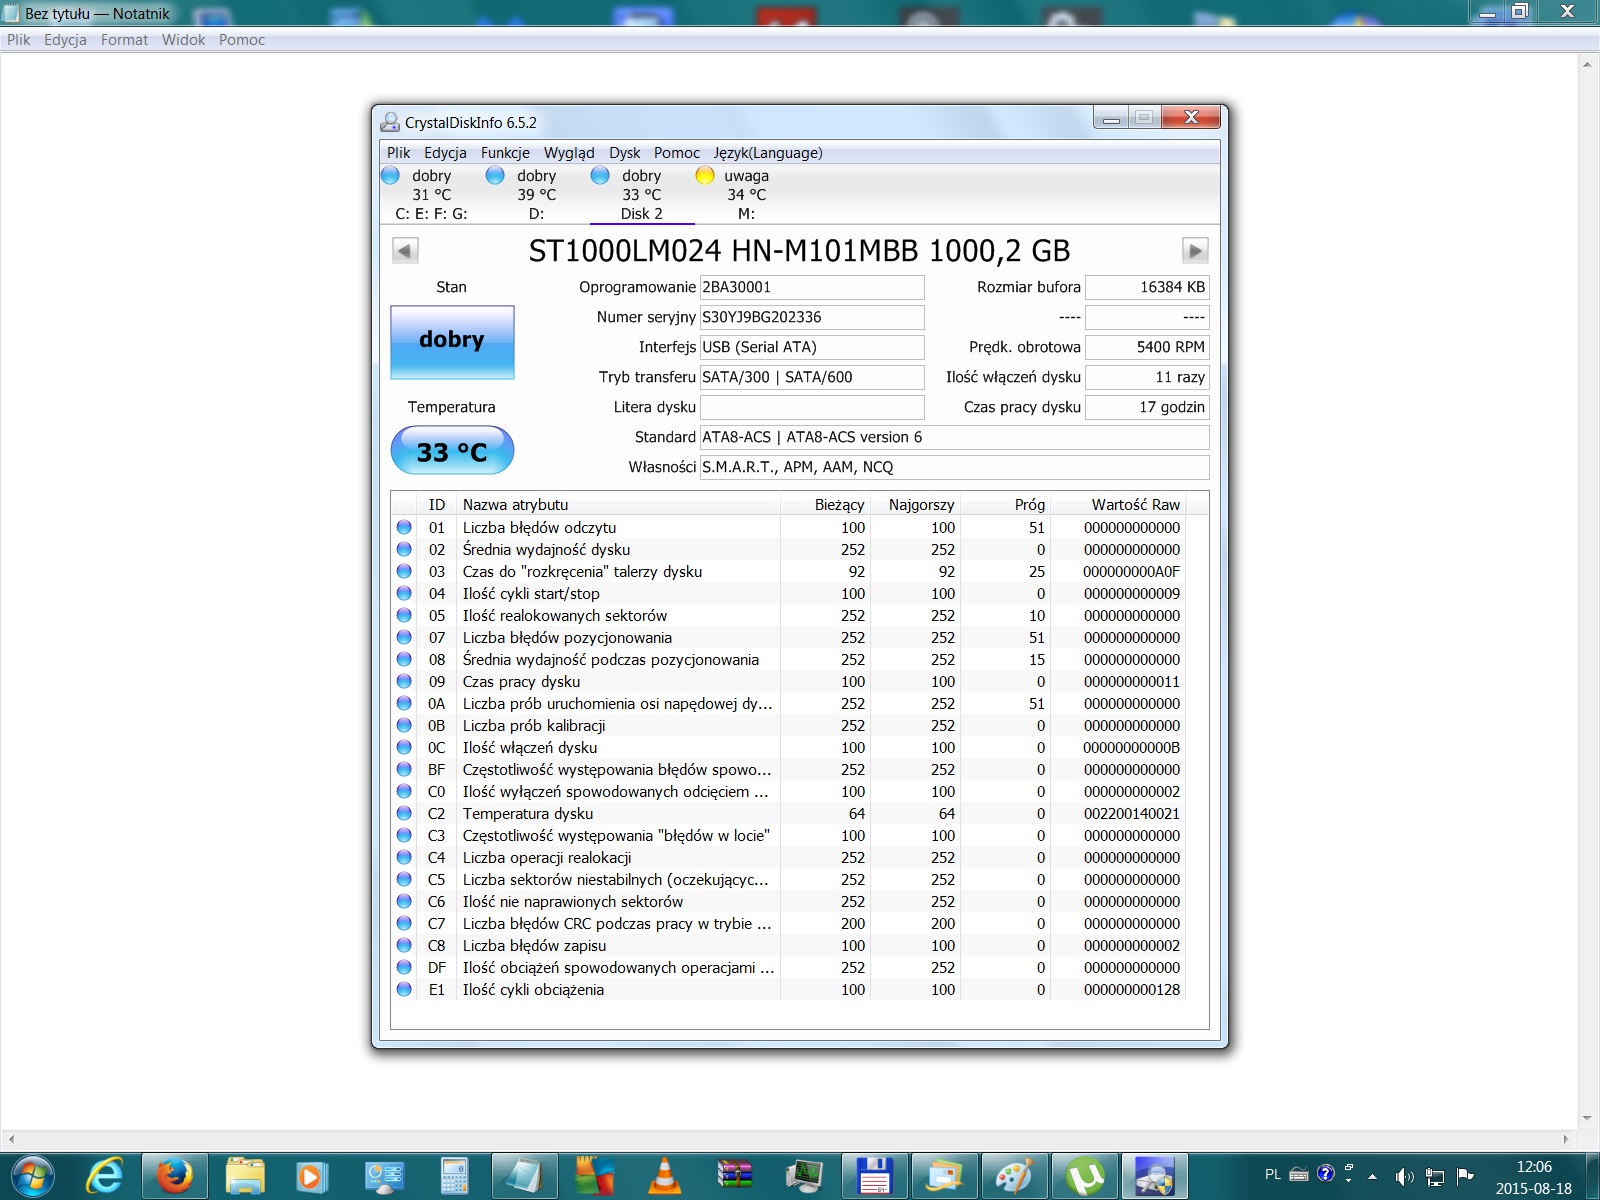Open uTorrent from the taskbar

pos(1085,1176)
